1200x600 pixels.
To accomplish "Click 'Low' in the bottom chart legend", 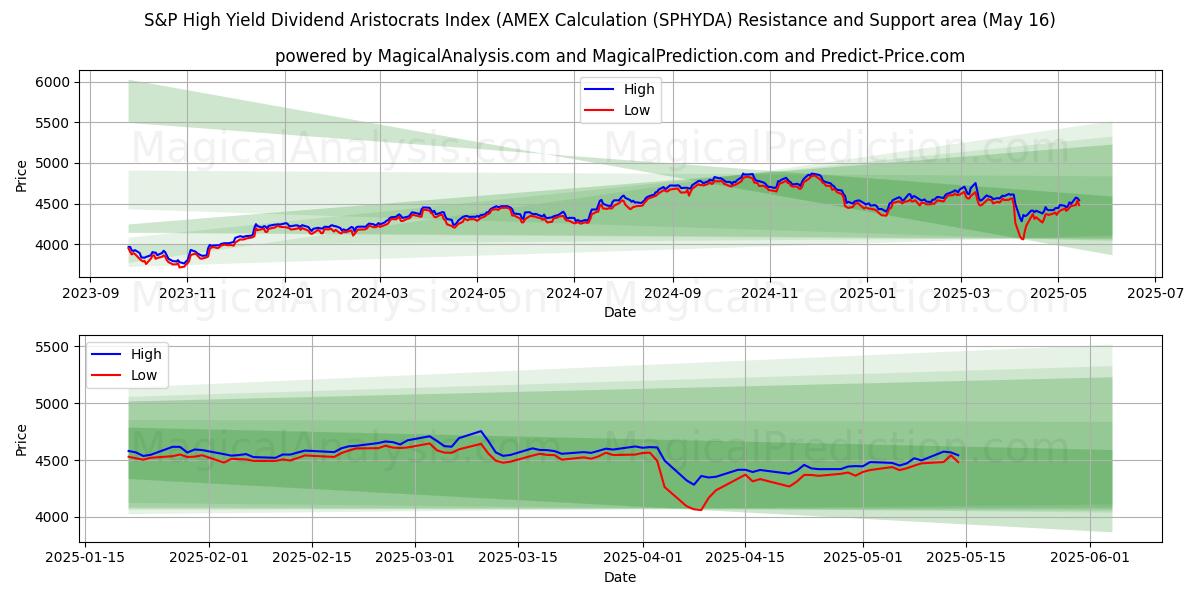I will coord(143,375).
